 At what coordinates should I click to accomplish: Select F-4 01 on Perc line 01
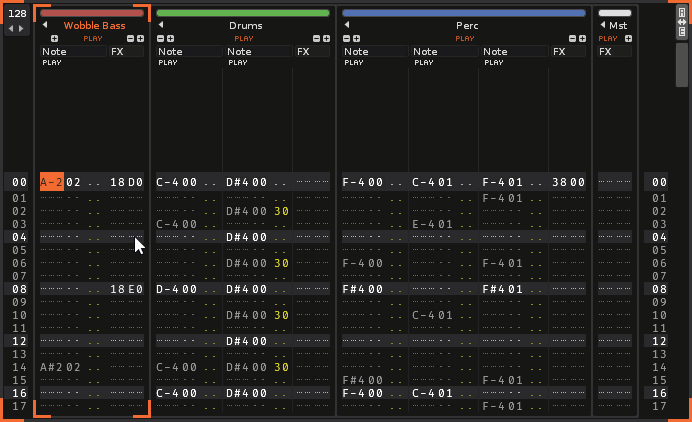point(503,198)
